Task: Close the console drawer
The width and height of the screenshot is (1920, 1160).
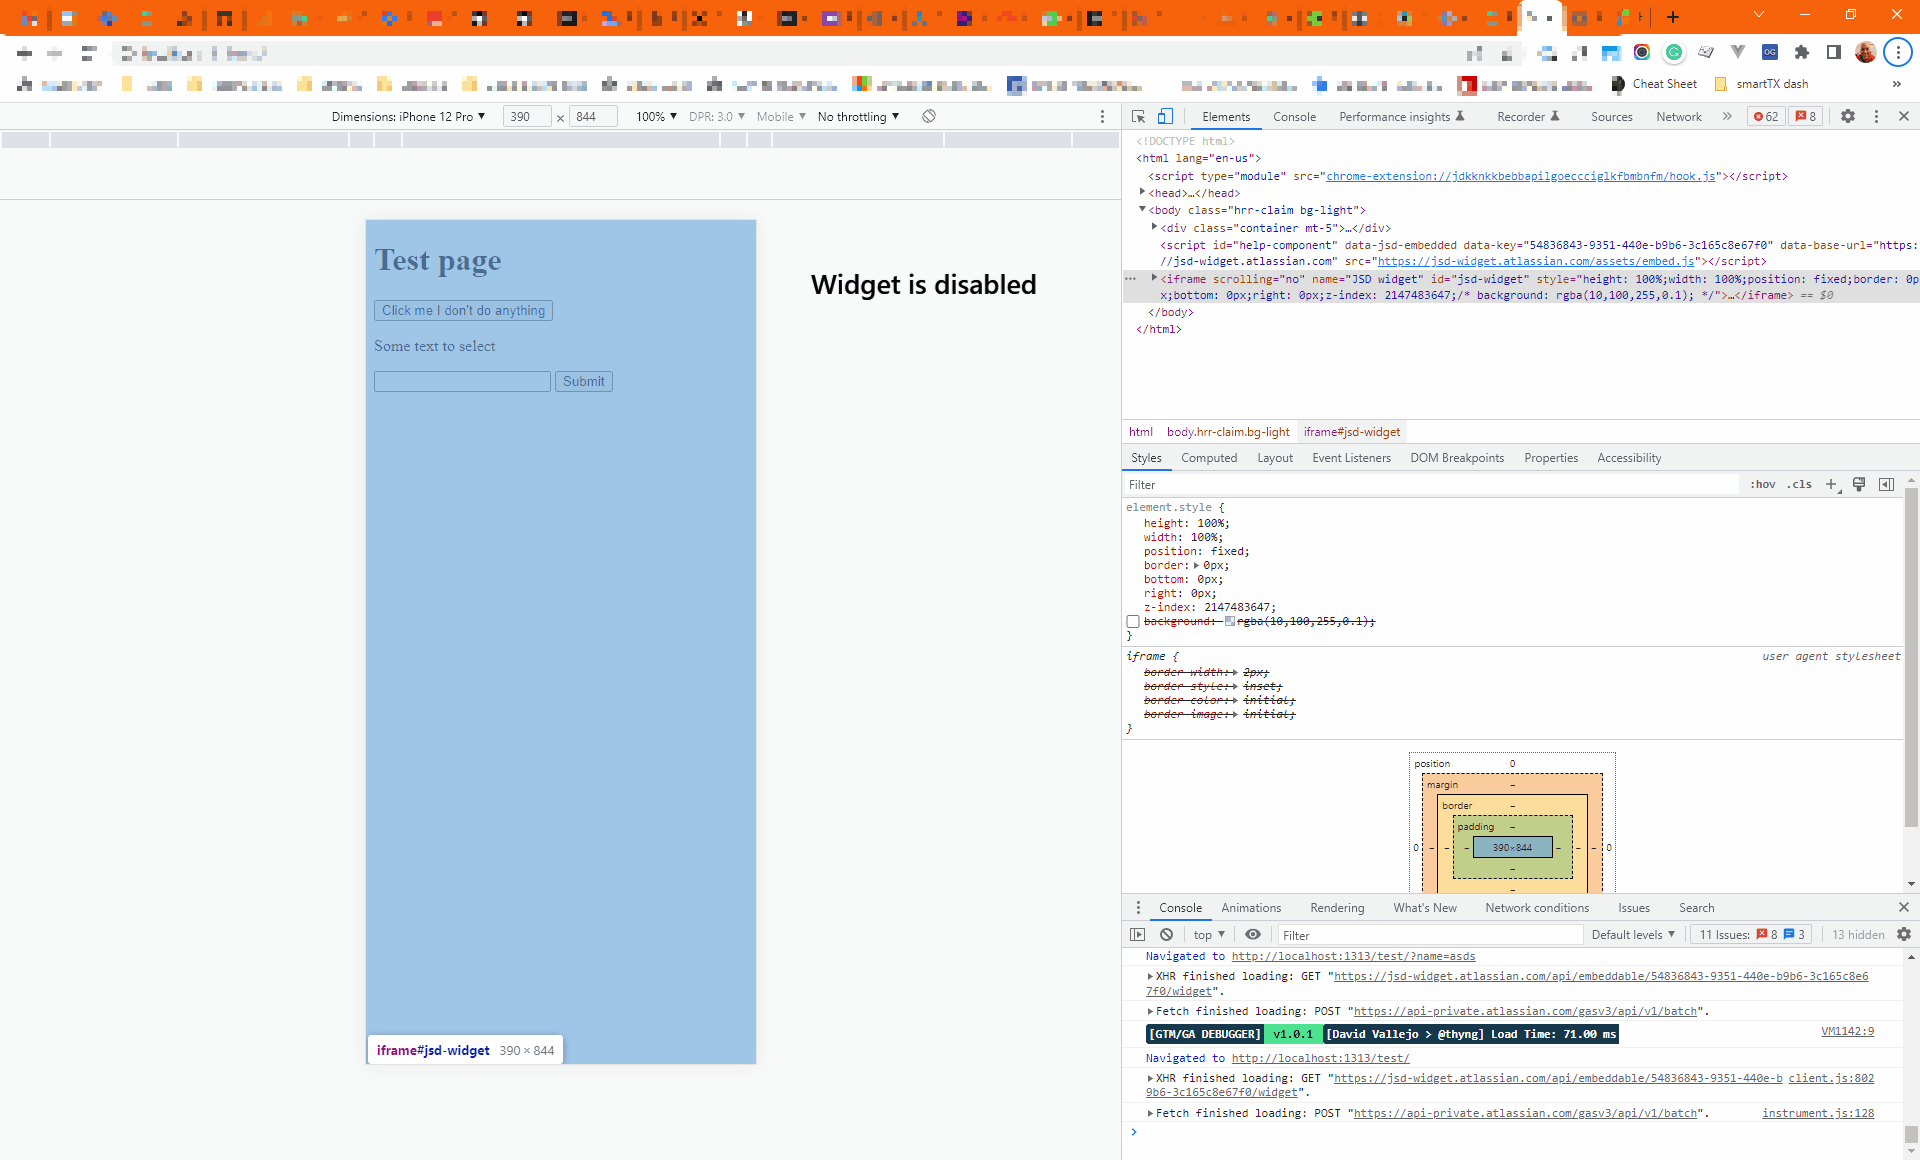Action: coord(1904,908)
